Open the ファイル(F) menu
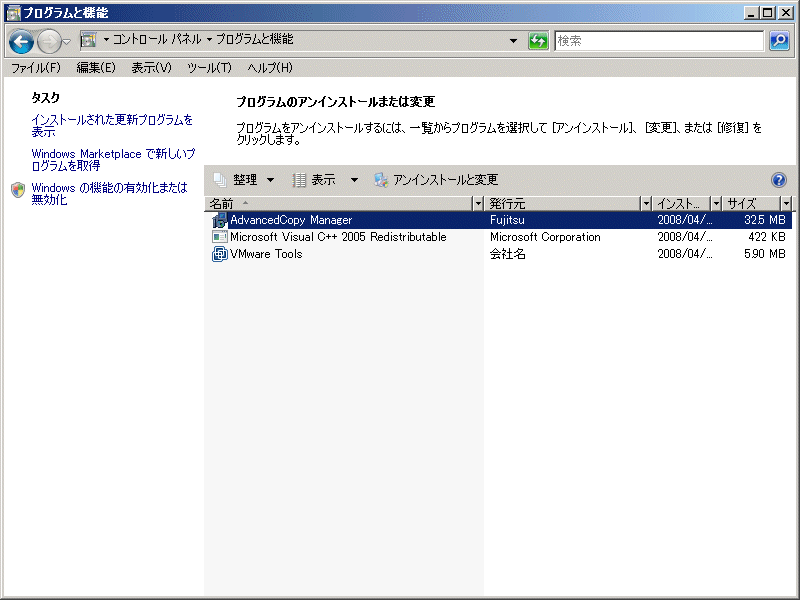This screenshot has height=600, width=800. 35,68
